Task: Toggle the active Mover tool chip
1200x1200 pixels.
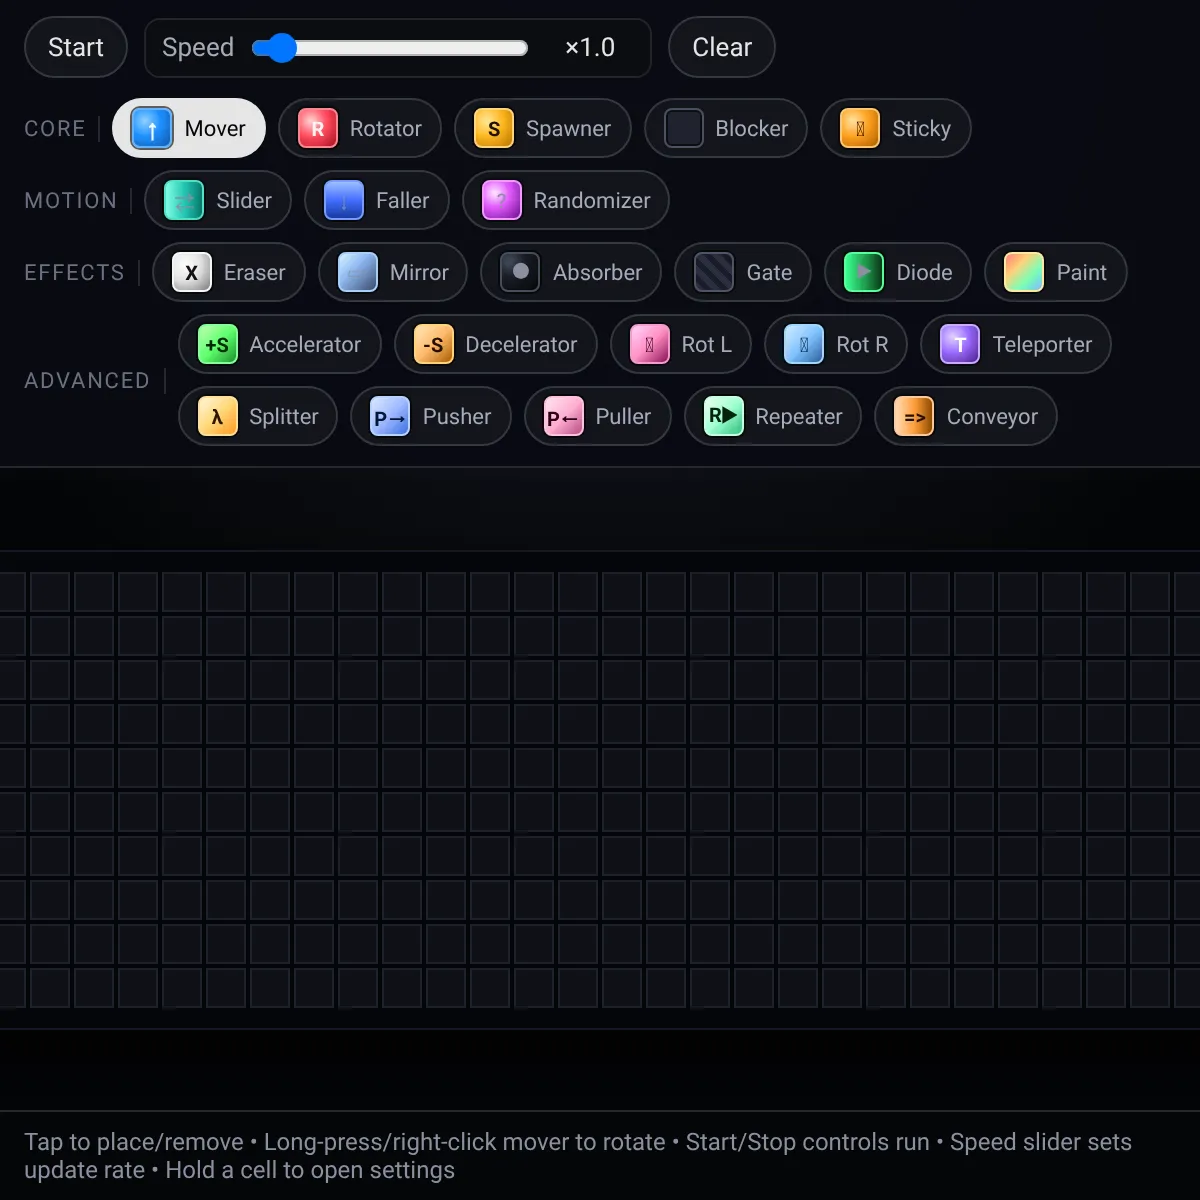Action: (189, 128)
